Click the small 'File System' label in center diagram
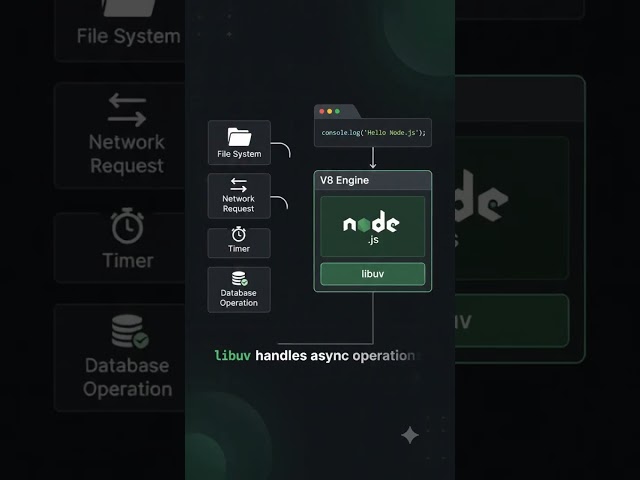Screen dimensions: 640x480 click(239, 154)
